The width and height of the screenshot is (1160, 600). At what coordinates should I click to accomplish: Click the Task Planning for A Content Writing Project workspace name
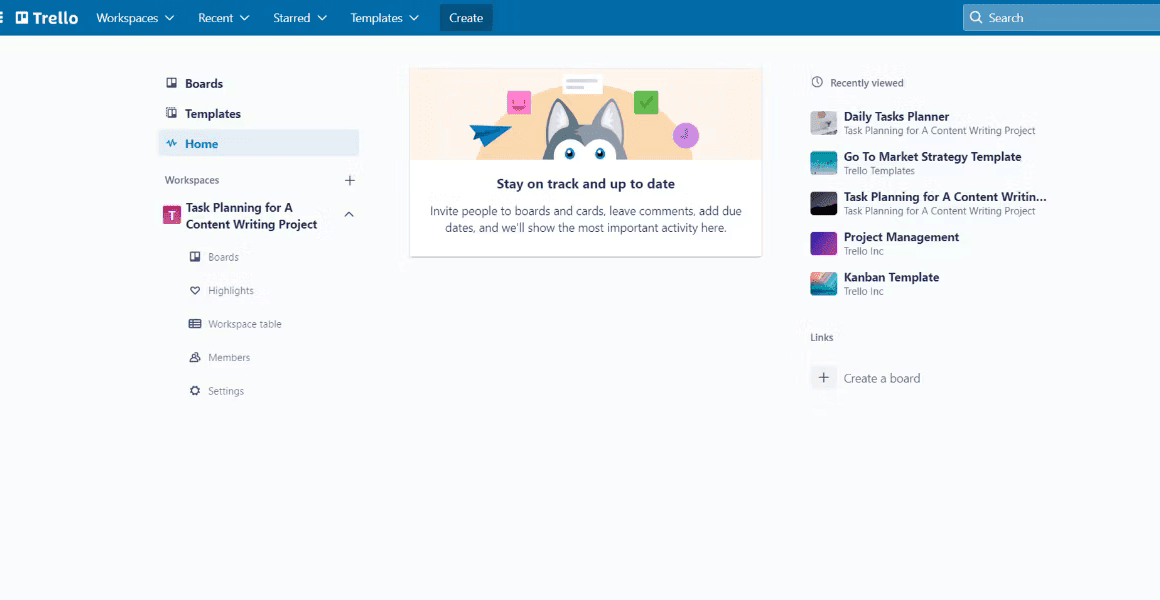tap(252, 216)
